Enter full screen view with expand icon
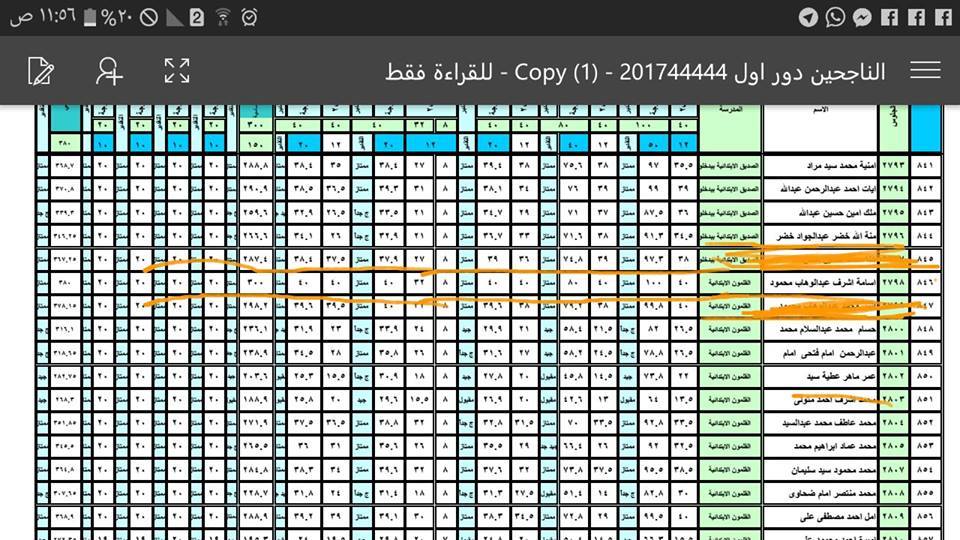This screenshot has width=960, height=540. (x=176, y=70)
